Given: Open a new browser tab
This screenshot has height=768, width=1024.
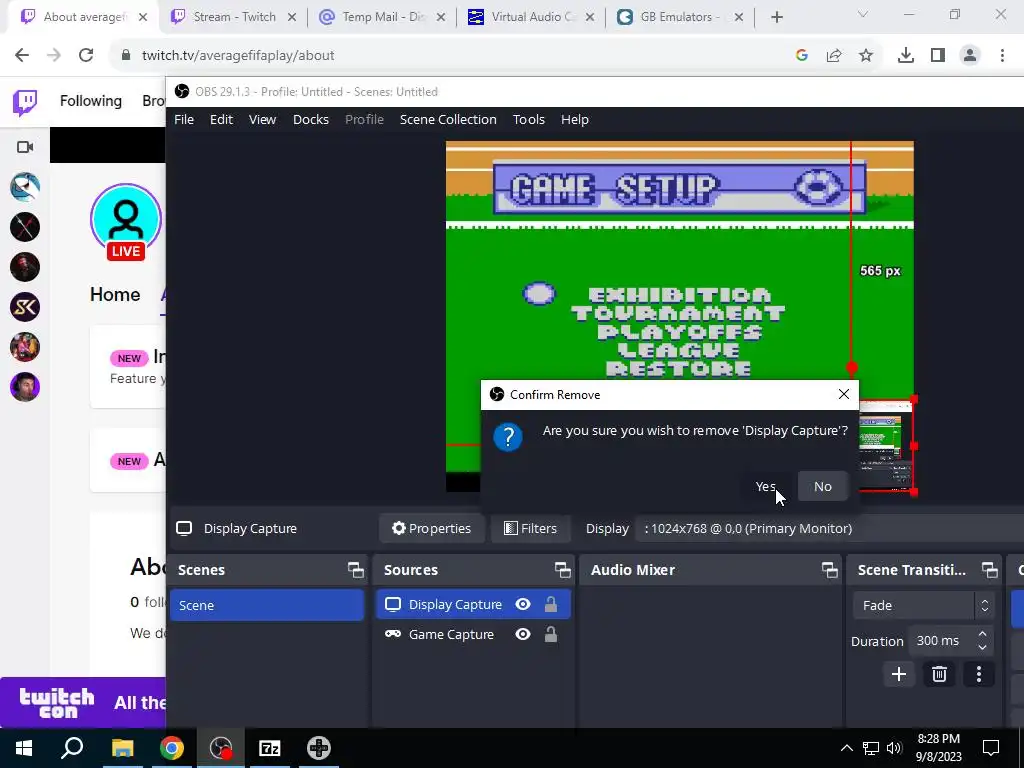Looking at the screenshot, I should pyautogui.click(x=776, y=17).
